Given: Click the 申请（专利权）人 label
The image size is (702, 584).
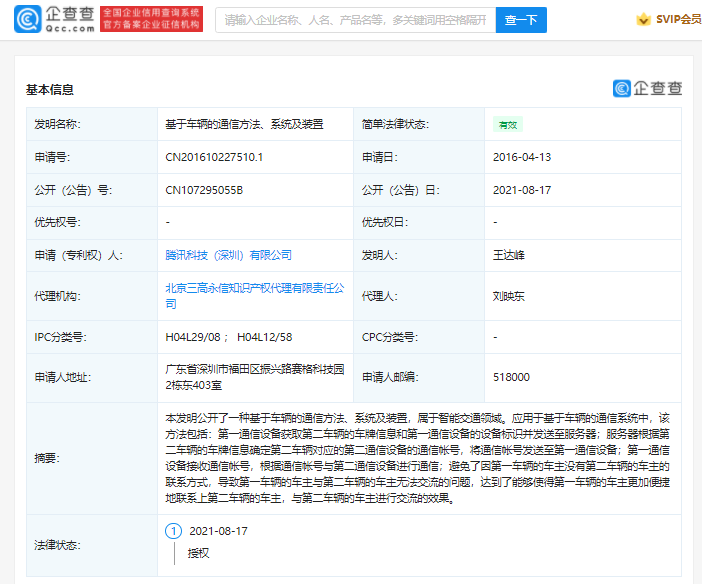Looking at the screenshot, I should pos(79,255).
